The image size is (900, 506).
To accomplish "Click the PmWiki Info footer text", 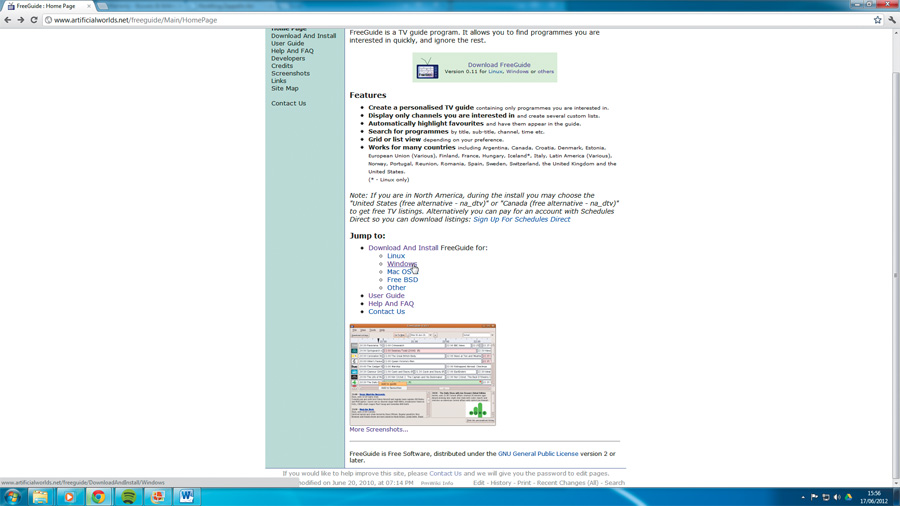I will tap(437, 483).
